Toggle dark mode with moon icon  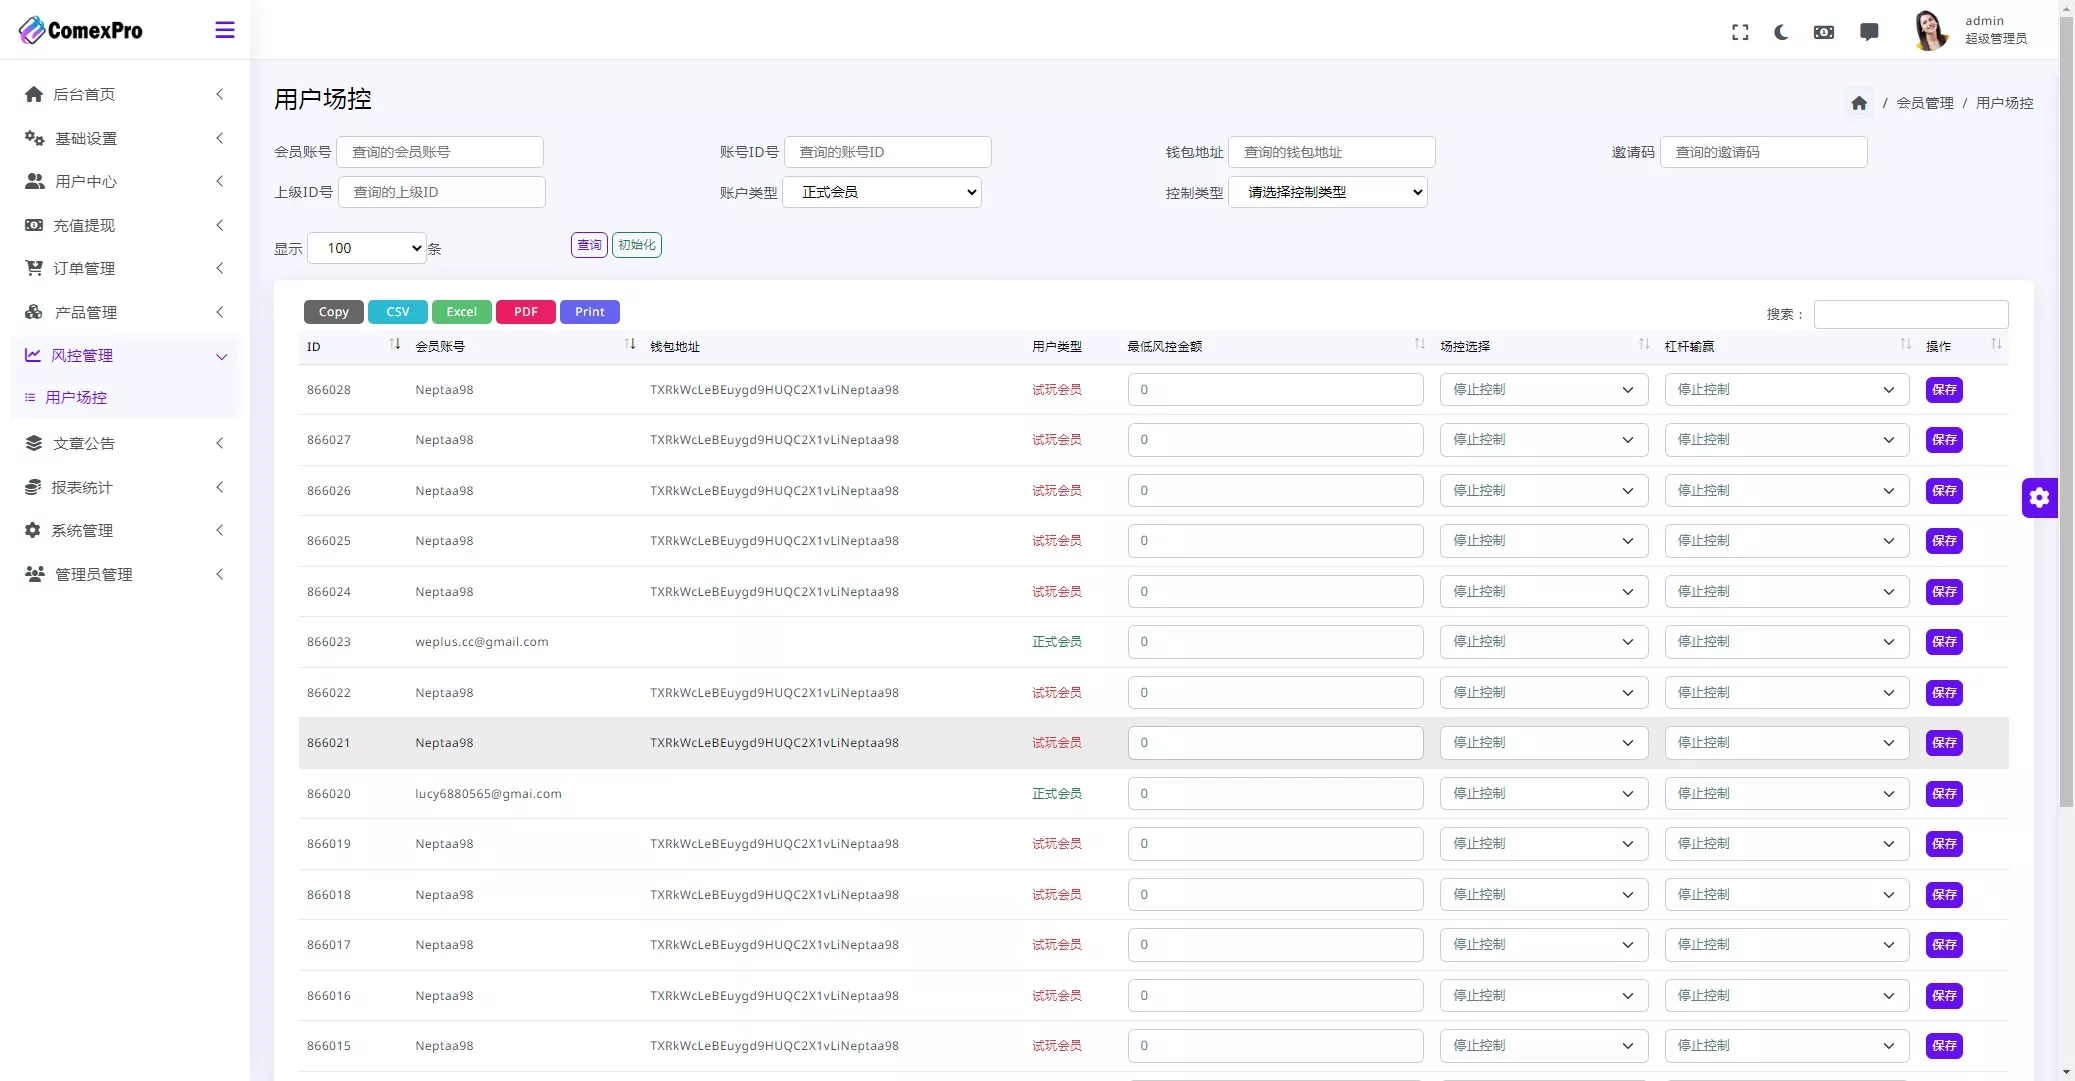(x=1781, y=32)
